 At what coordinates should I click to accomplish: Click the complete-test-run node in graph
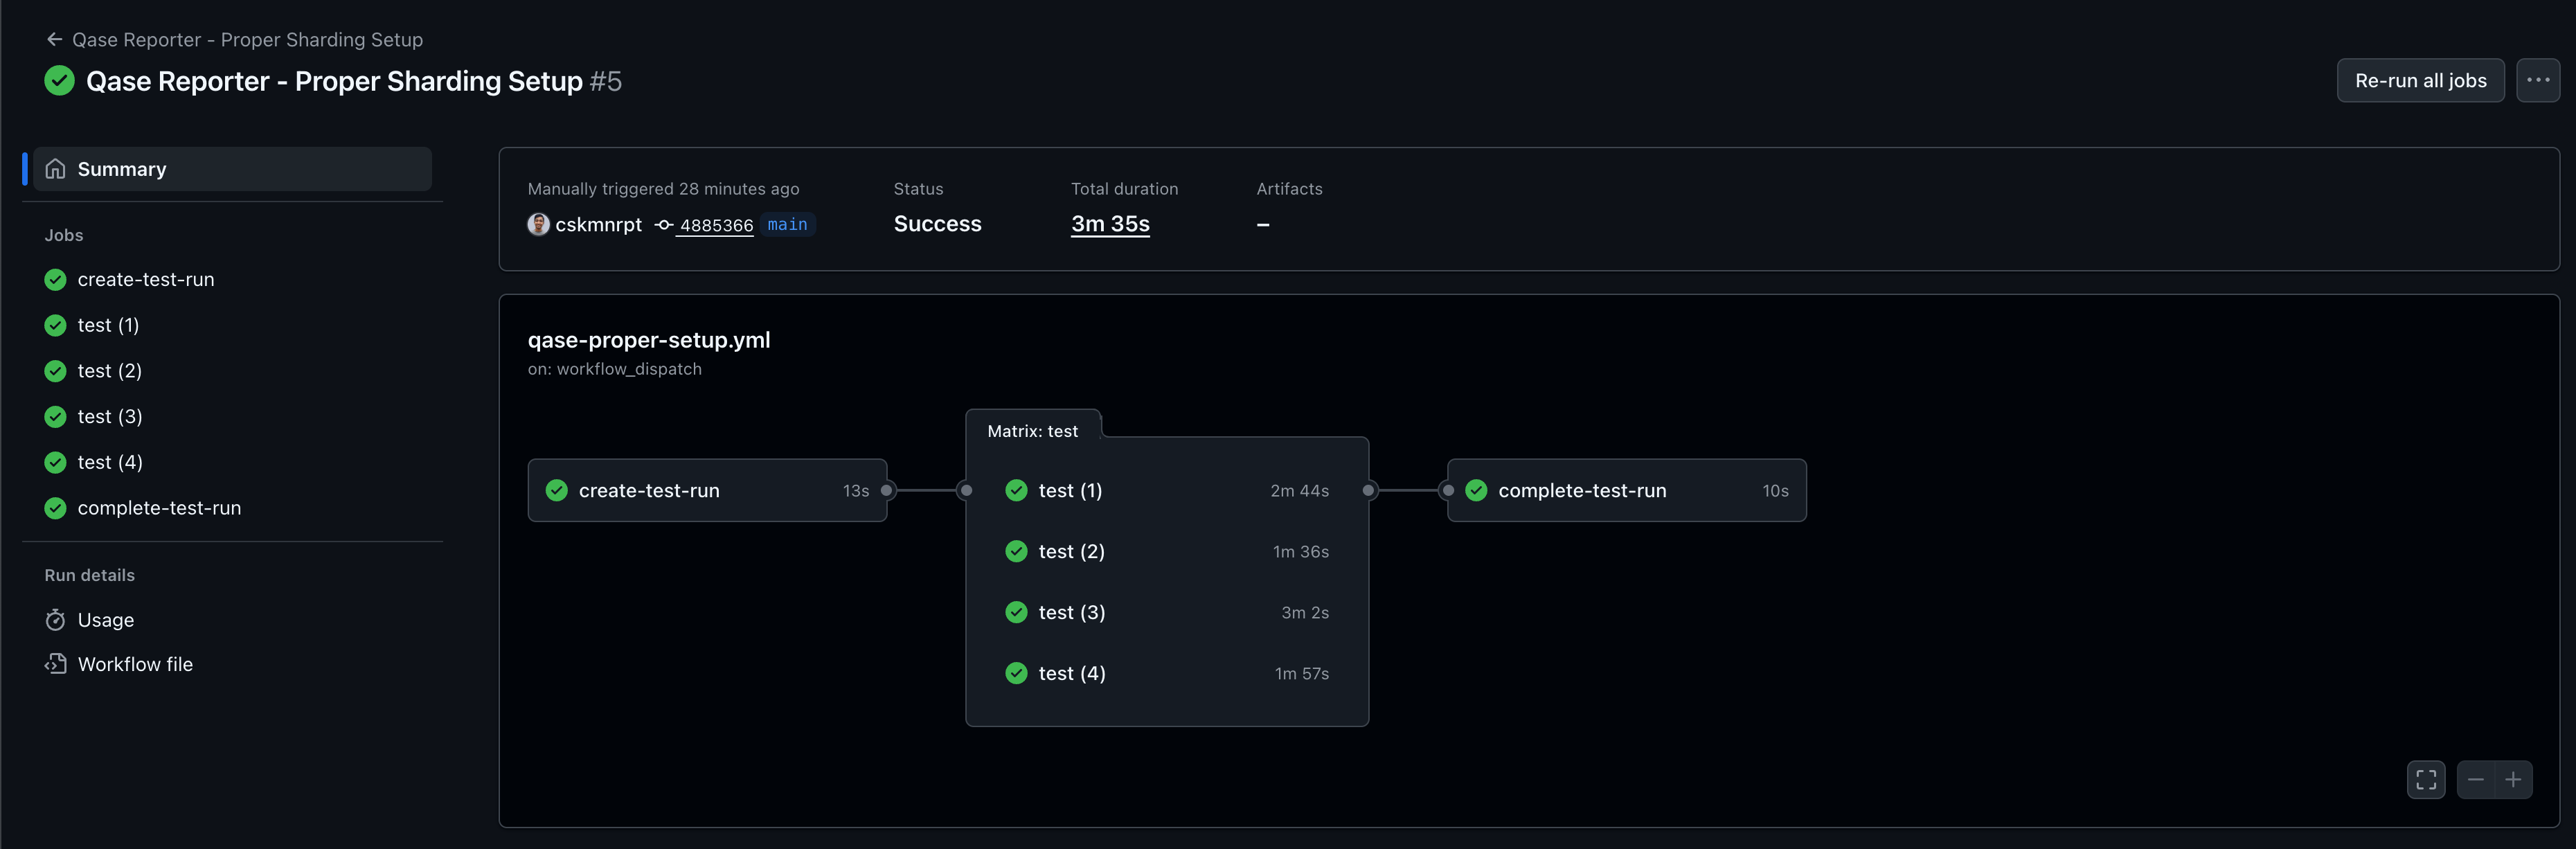click(x=1627, y=490)
